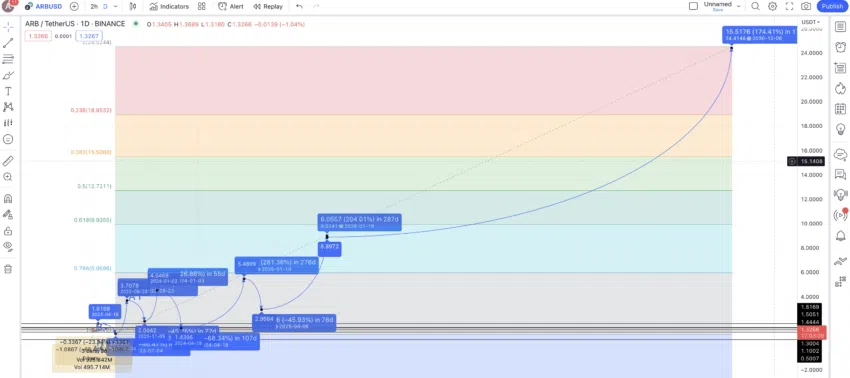Activate the magnet mode tool
Viewport: 850px width, 378px height.
point(8,198)
